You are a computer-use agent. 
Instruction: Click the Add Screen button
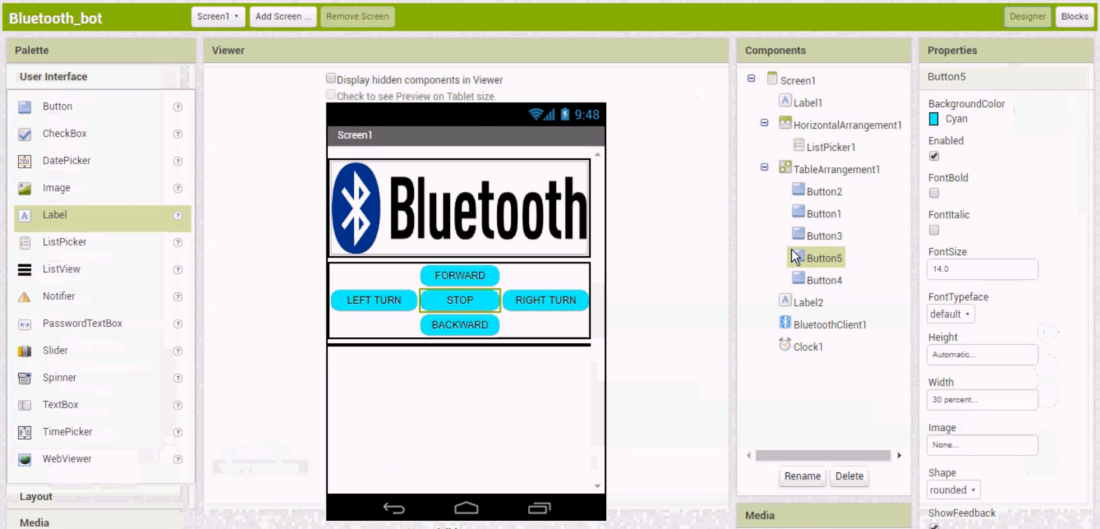pos(283,17)
